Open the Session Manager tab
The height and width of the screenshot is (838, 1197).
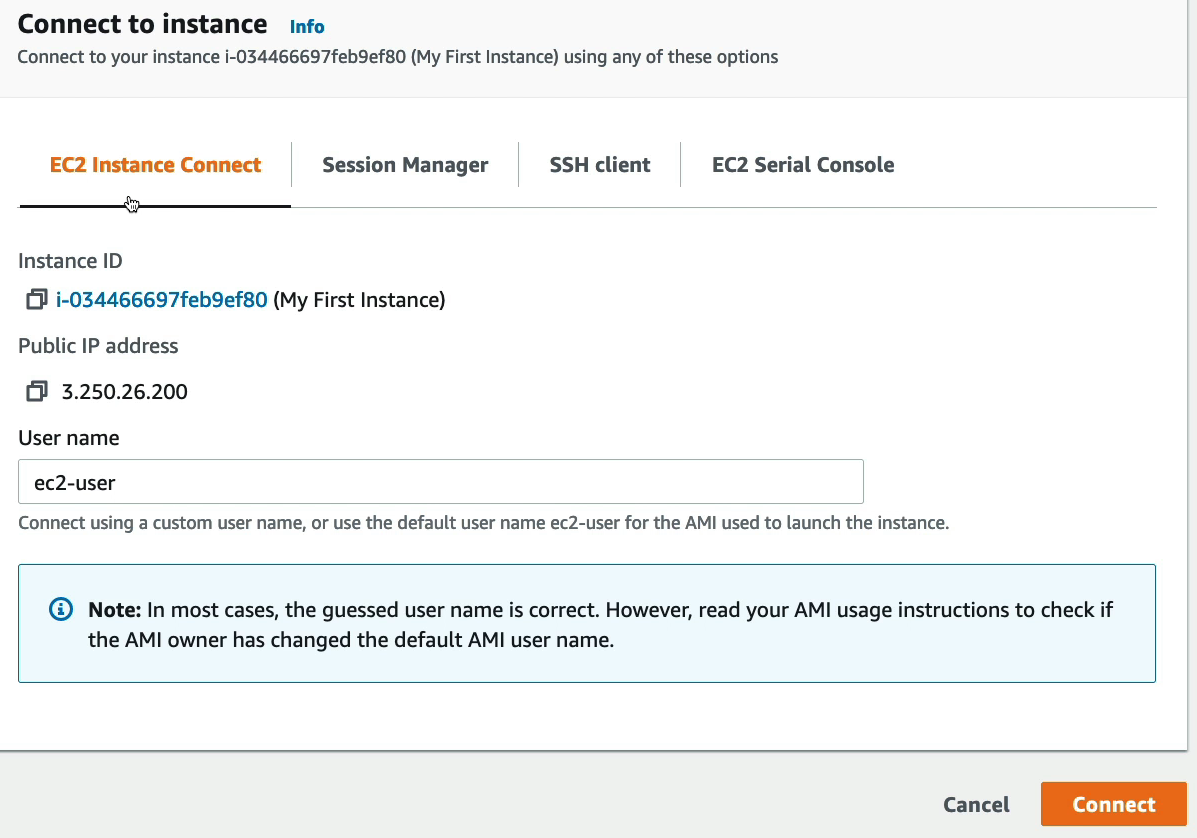pyautogui.click(x=405, y=165)
